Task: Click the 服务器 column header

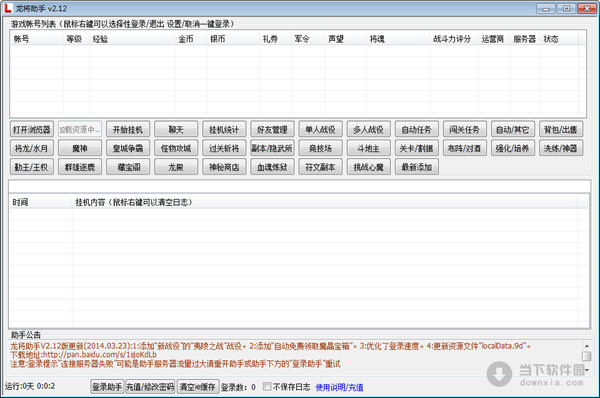Action: click(x=525, y=39)
